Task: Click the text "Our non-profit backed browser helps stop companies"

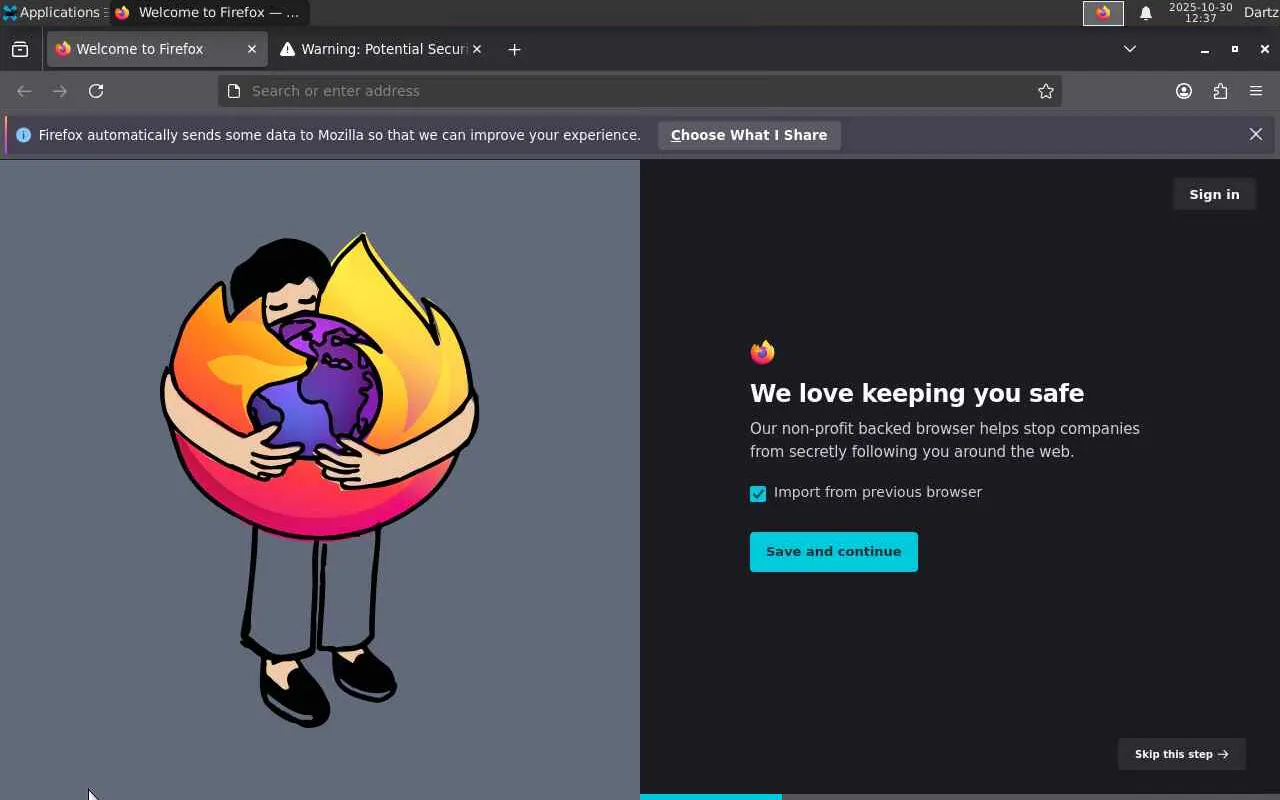Action: [x=945, y=428]
